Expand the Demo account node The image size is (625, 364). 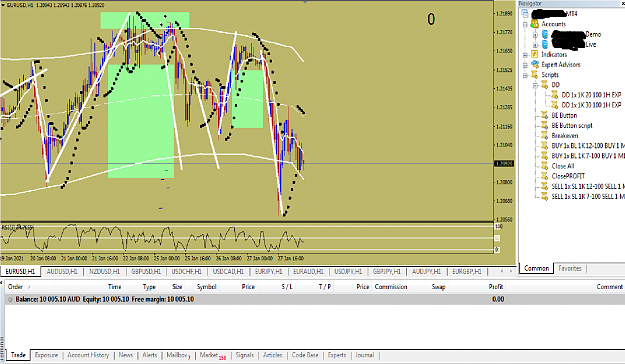tap(535, 35)
